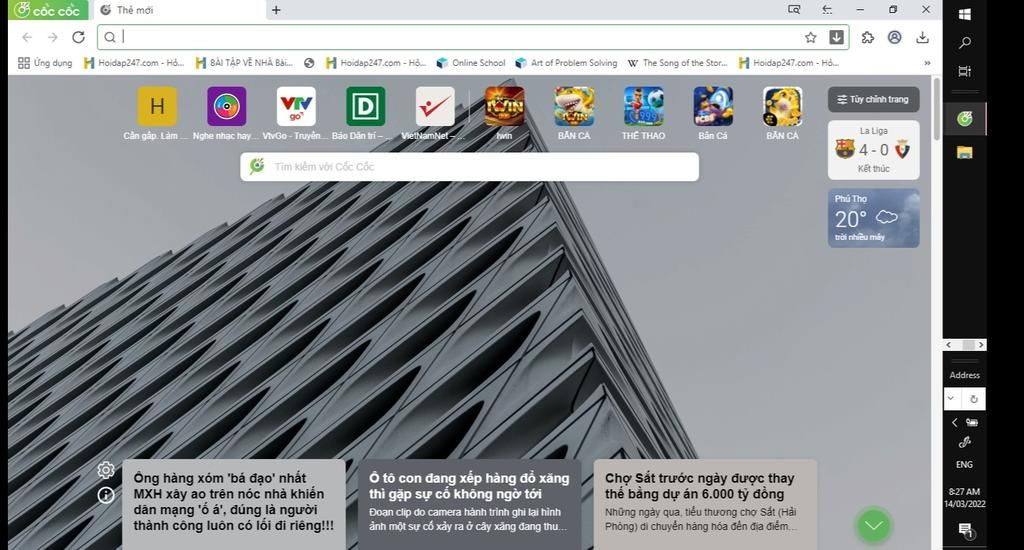Click the 8:27 AM clock
Image resolution: width=1024 pixels, height=550 pixels.
pos(965,491)
